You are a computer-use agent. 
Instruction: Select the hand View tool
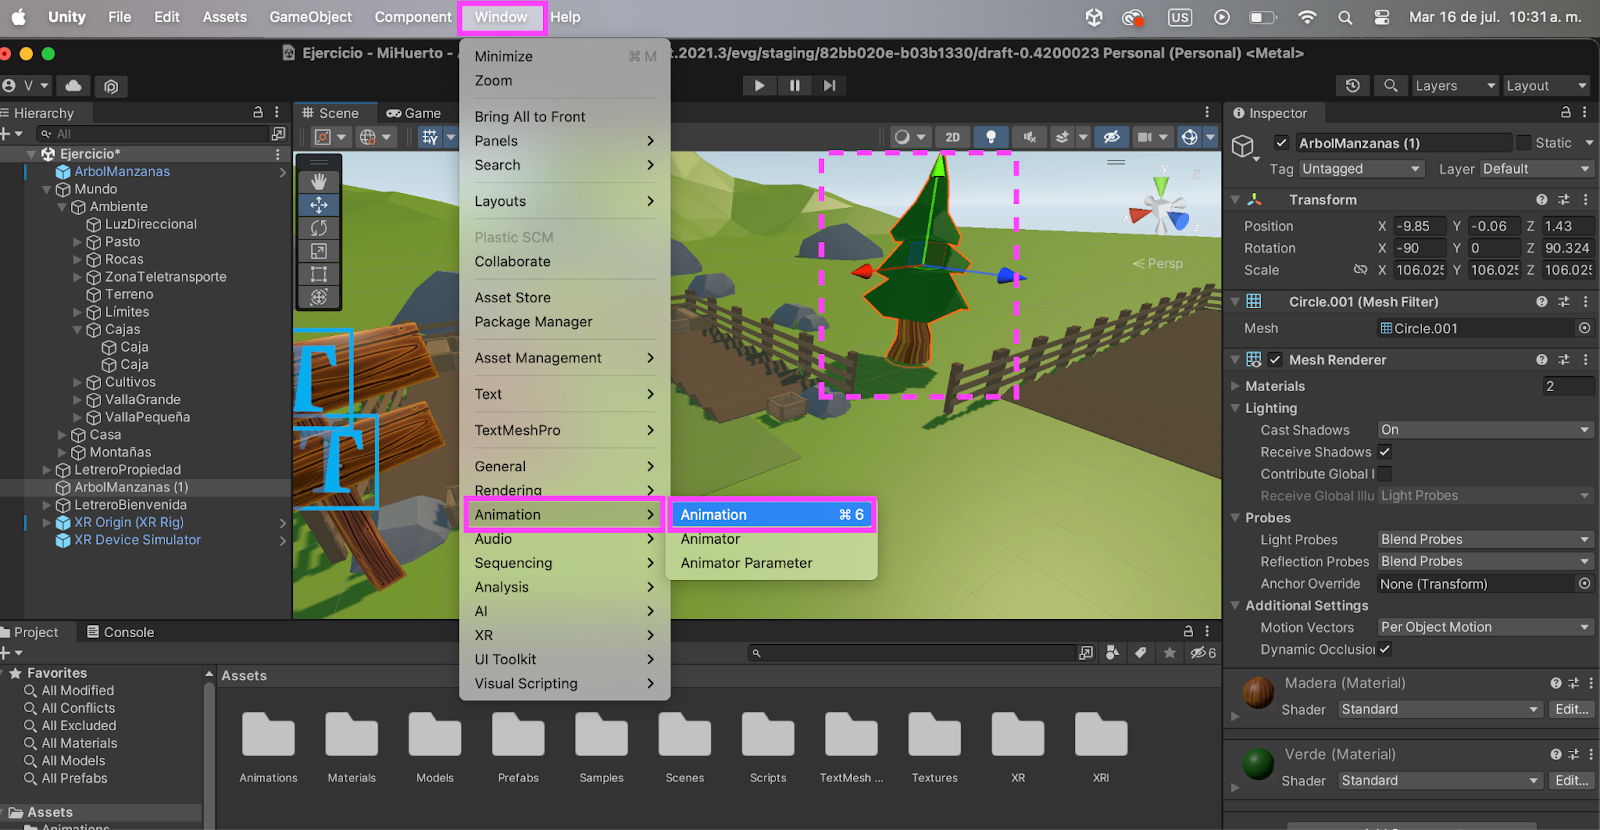point(319,182)
